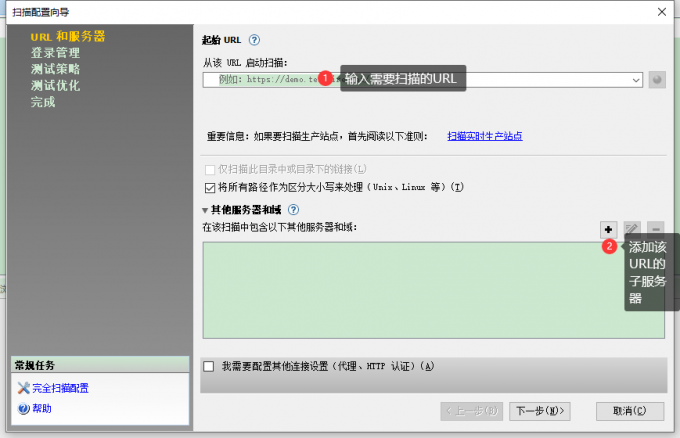Click the help icon beside 其他服务器和域
This screenshot has width=680, height=438.
(294, 210)
